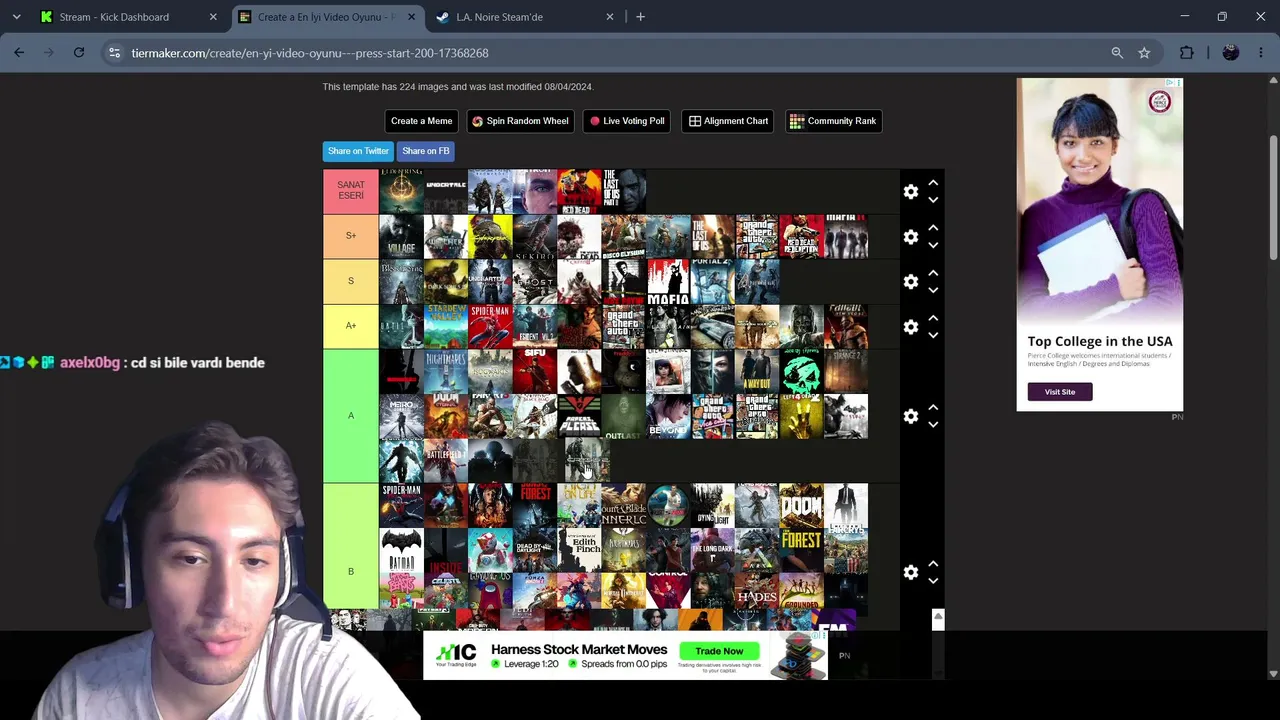Select the Cyberpunk cover
This screenshot has width=1280, height=720.
pyautogui.click(x=490, y=236)
